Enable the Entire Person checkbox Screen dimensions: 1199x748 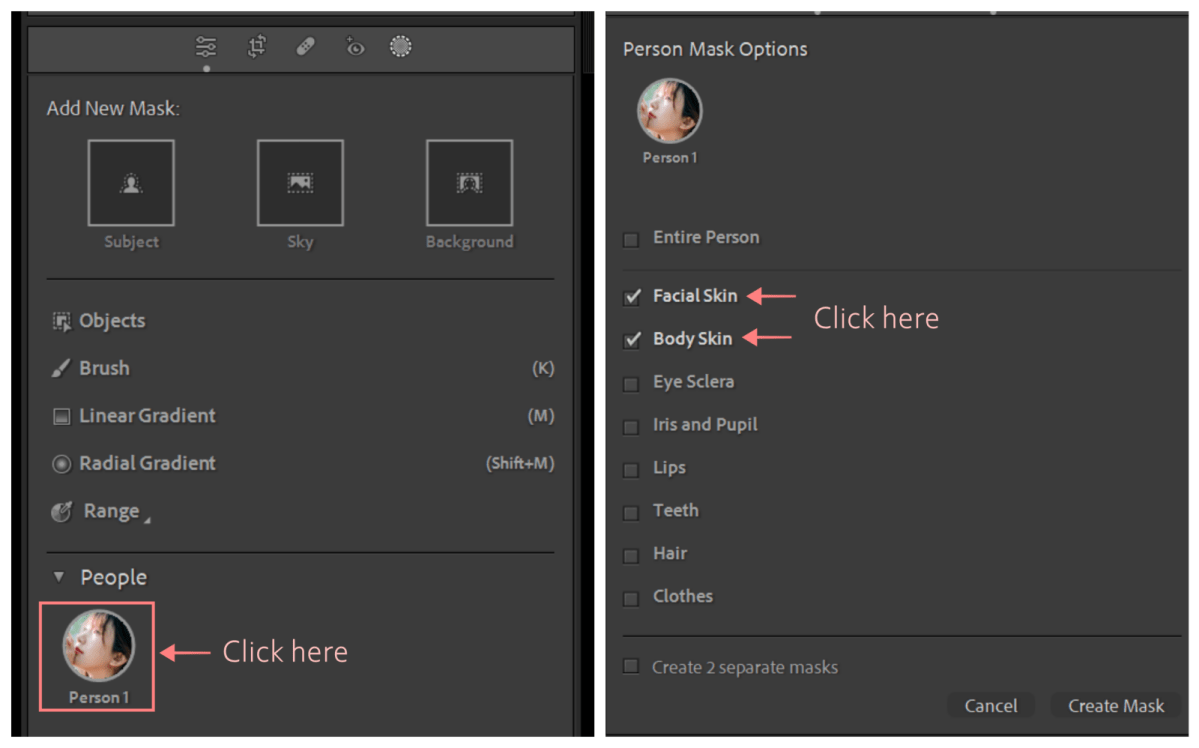[631, 239]
